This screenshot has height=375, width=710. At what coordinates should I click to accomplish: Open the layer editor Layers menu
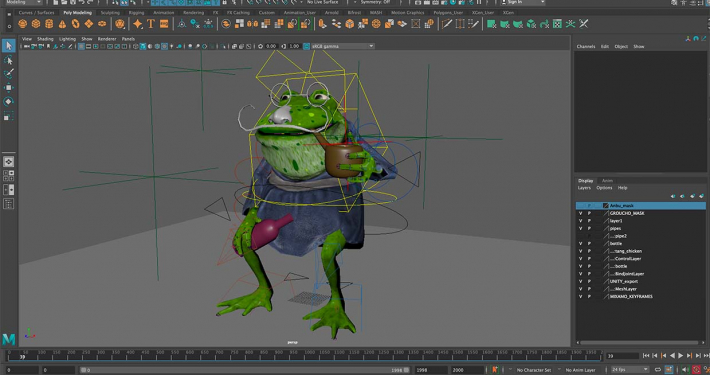click(x=584, y=188)
